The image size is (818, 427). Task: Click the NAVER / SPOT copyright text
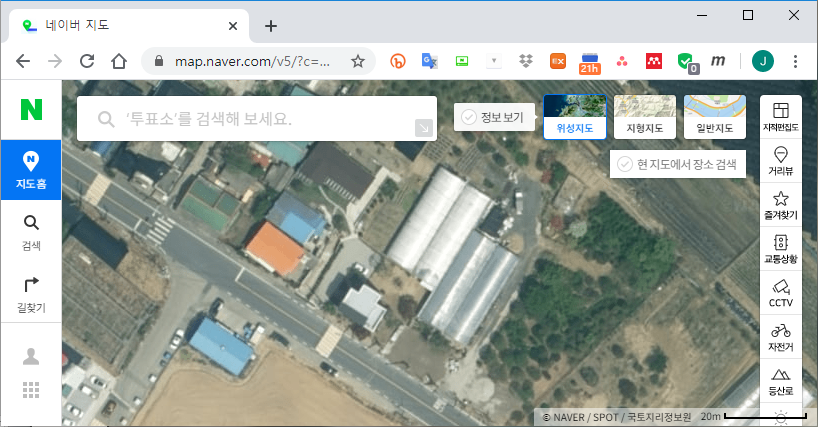[x=617, y=417]
